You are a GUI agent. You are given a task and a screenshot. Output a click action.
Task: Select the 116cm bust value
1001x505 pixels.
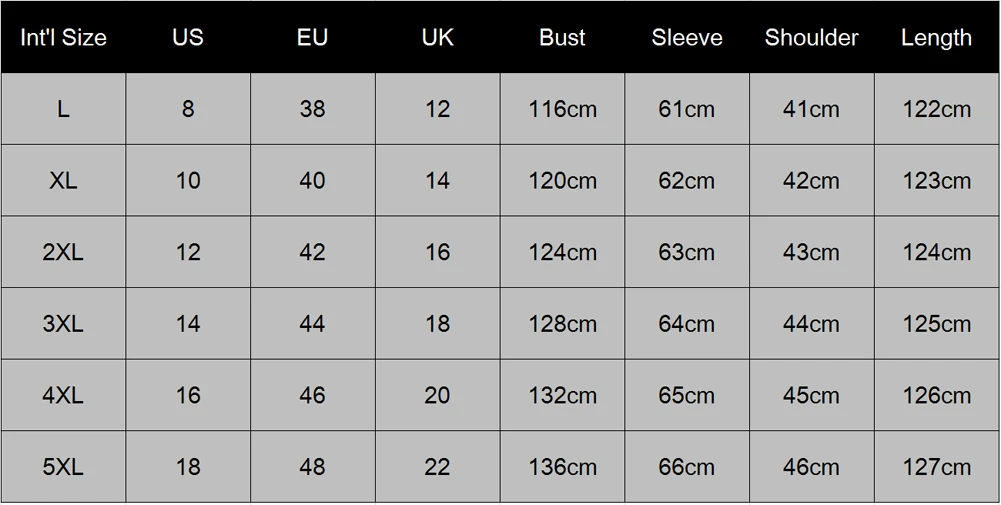[x=562, y=109]
